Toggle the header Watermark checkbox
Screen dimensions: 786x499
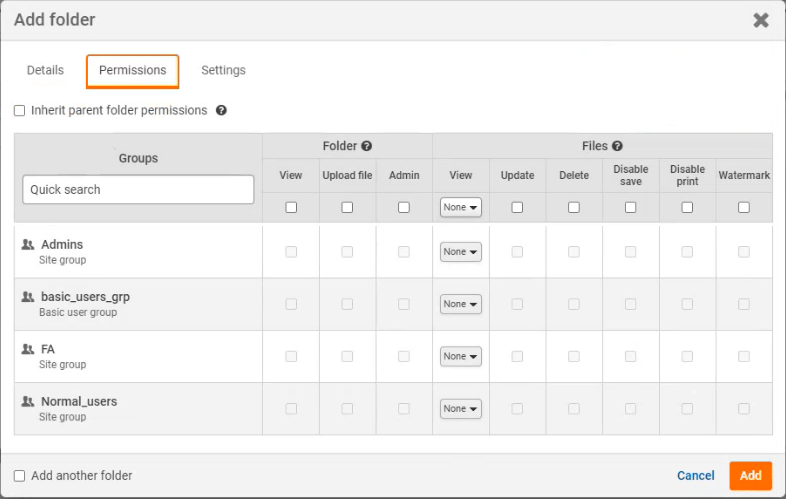(x=744, y=208)
